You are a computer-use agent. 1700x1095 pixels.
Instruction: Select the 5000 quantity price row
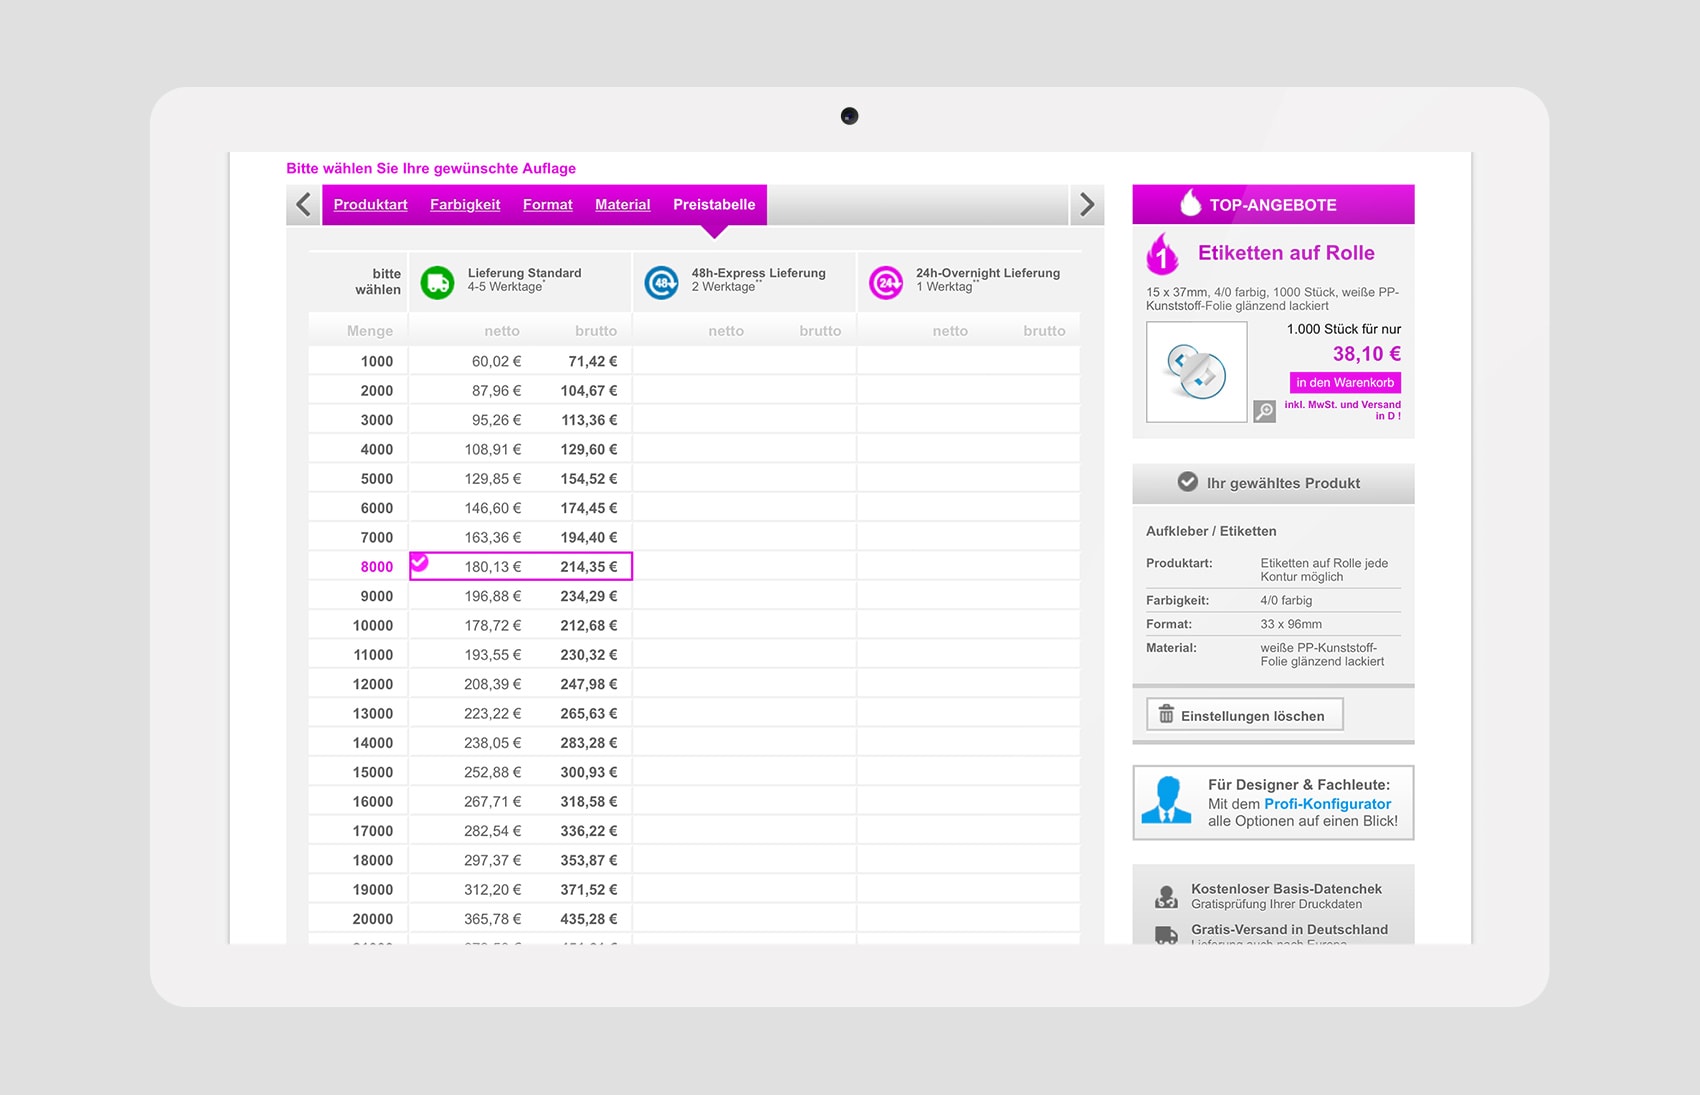pyautogui.click(x=520, y=479)
